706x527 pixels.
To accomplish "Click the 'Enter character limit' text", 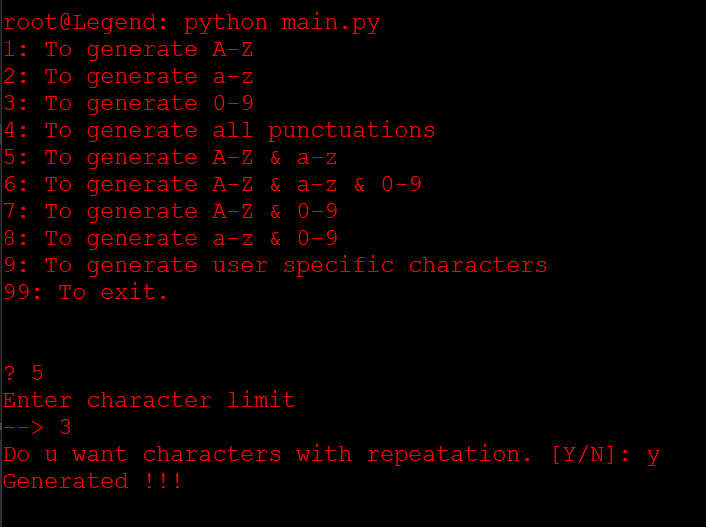I will [149, 400].
